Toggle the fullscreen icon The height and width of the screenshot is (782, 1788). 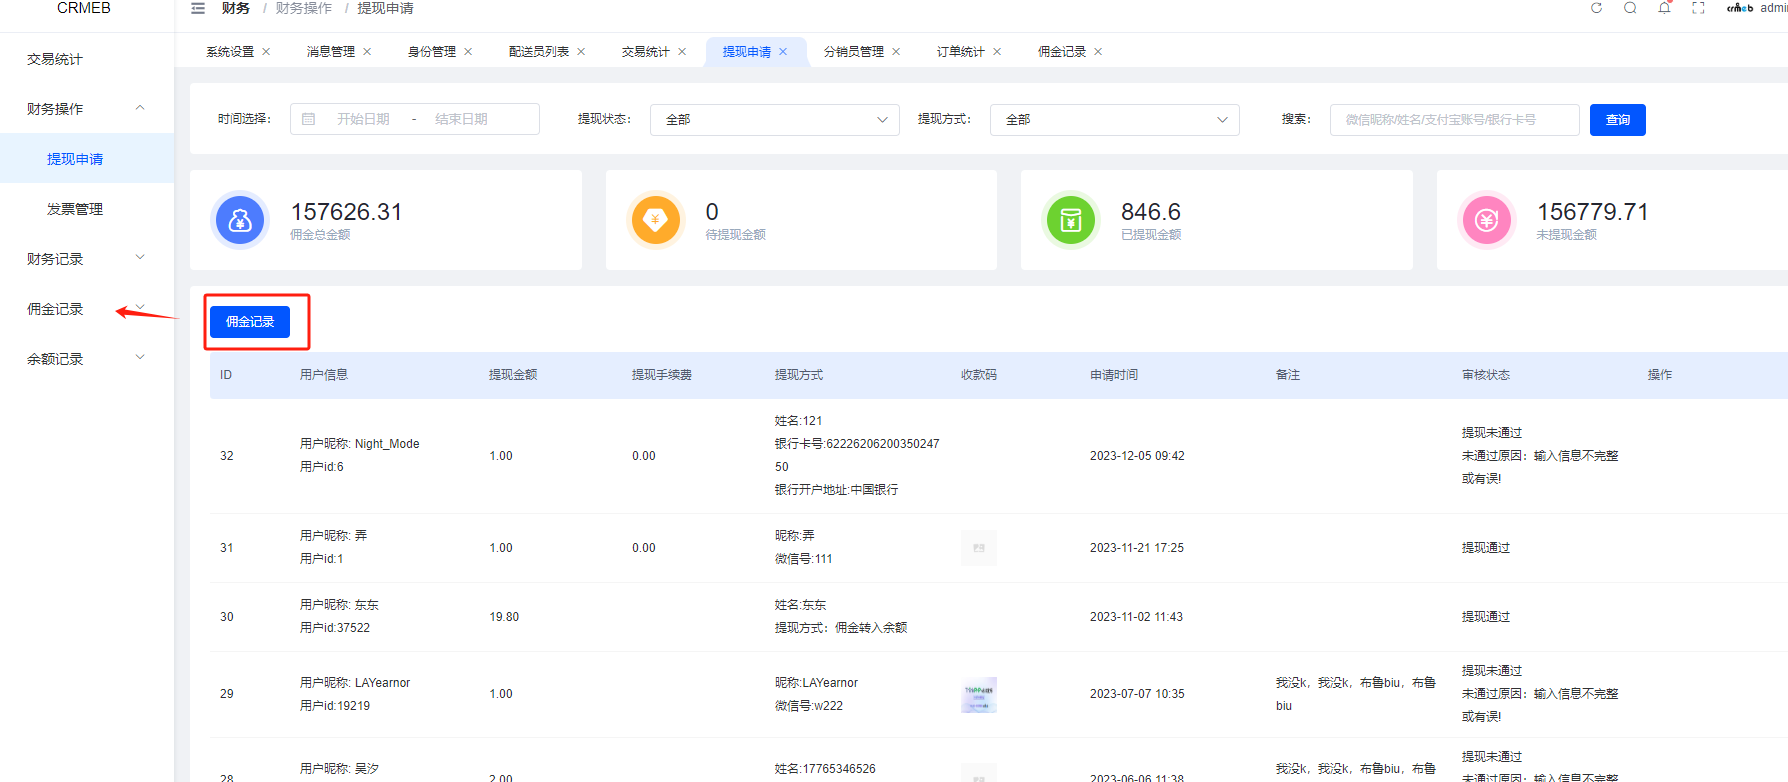1698,8
